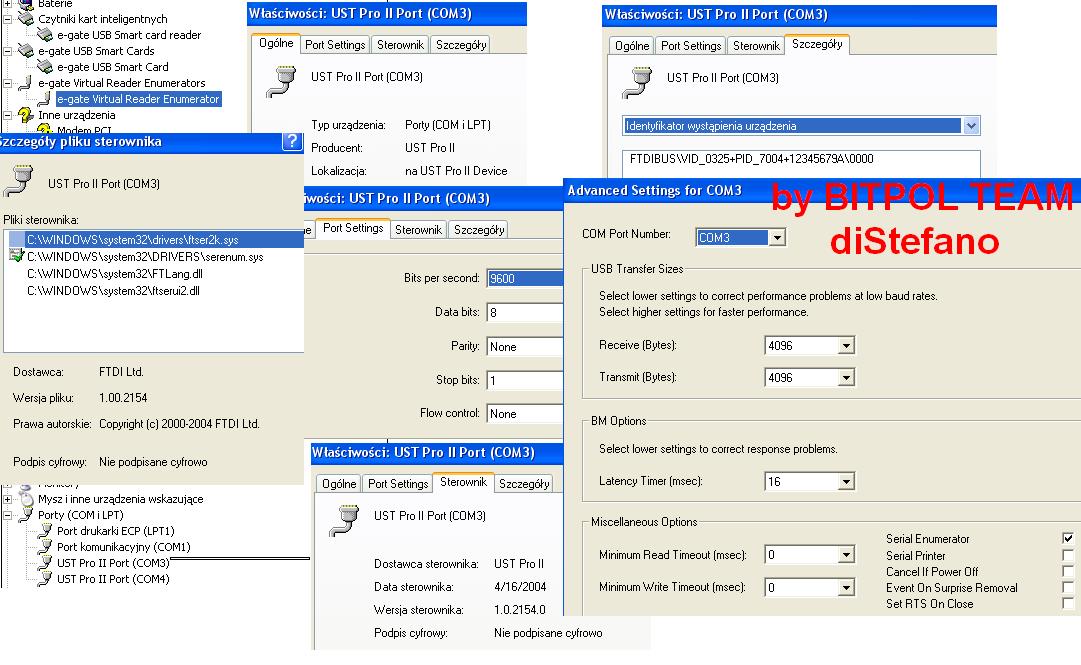Click the Mysz i inne urządzenia wskazujące icon

pyautogui.click(x=26, y=498)
